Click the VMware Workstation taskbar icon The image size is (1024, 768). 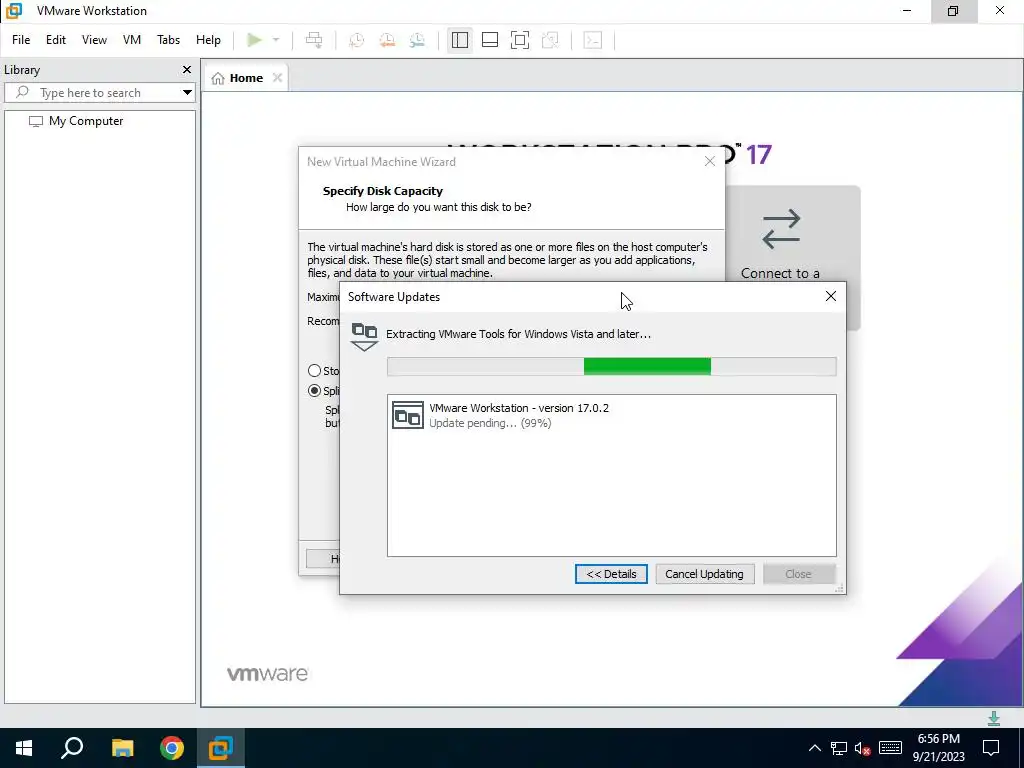221,748
